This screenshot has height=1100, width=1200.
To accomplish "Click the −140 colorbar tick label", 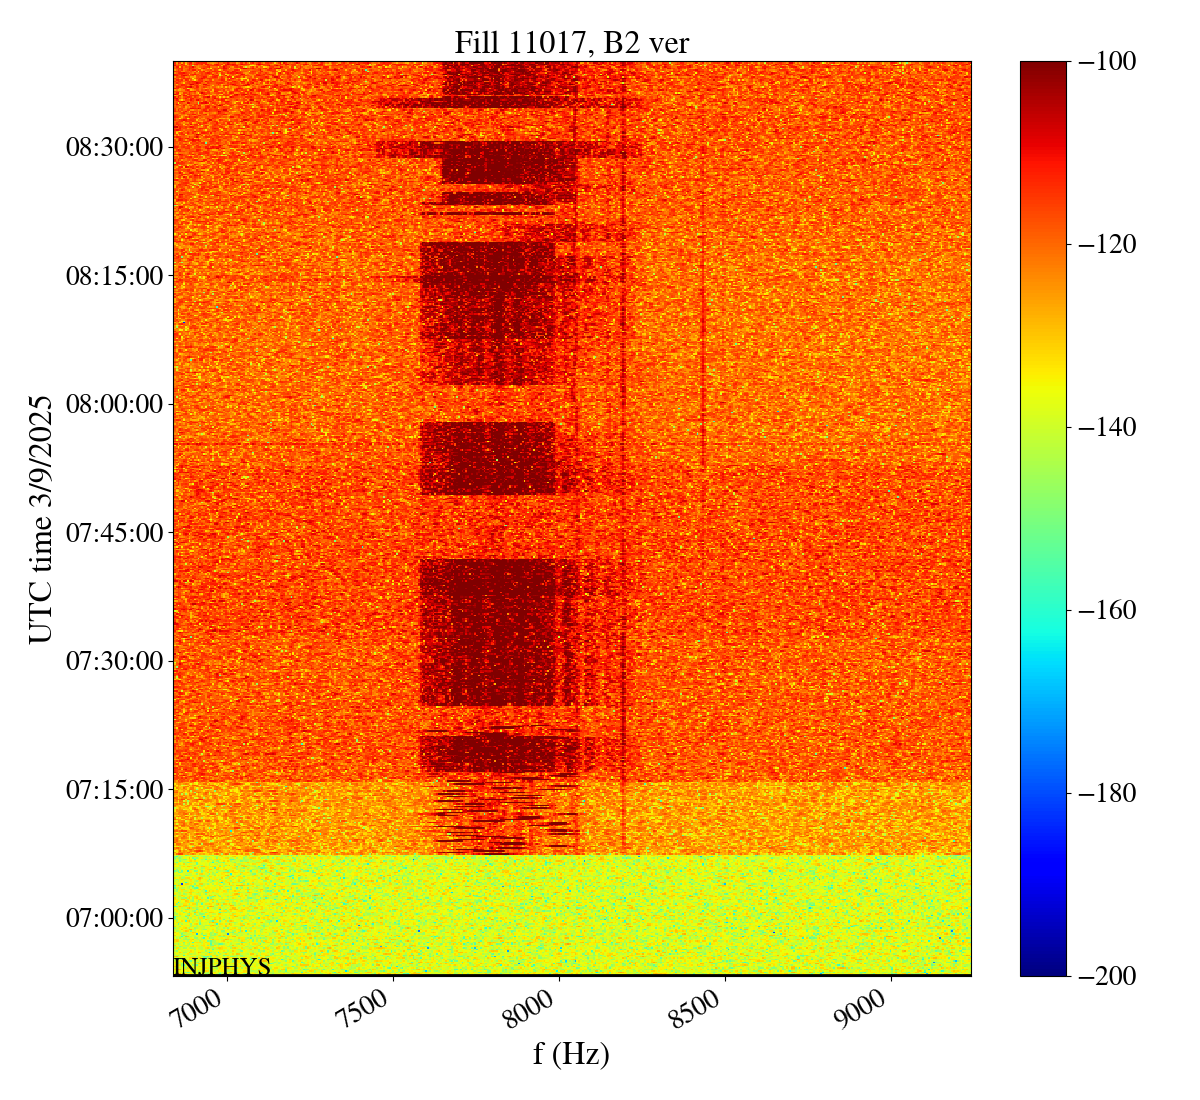I will [1107, 428].
